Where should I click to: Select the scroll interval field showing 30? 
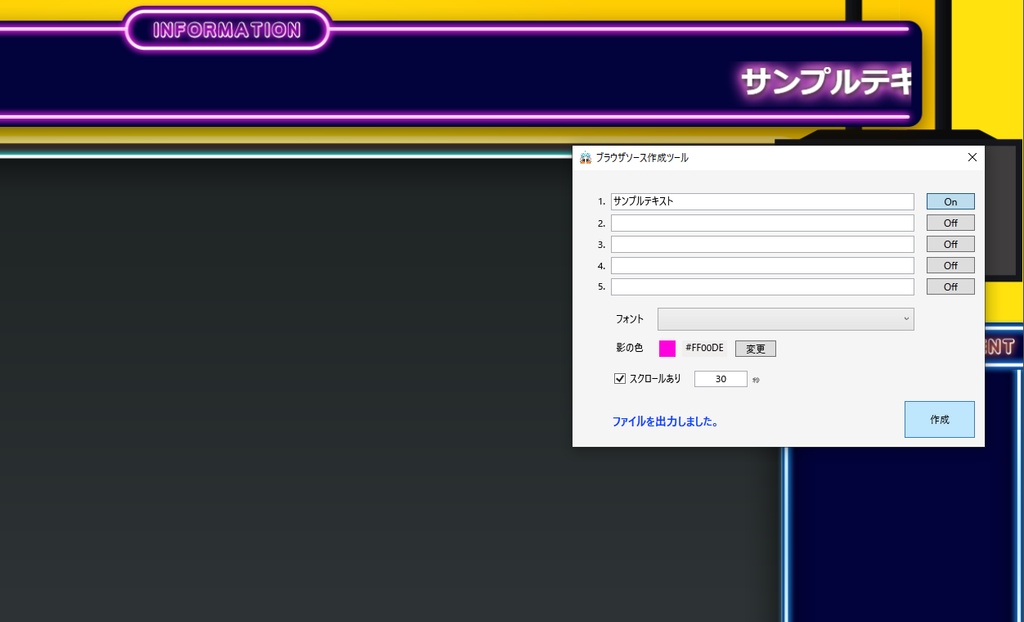(720, 378)
